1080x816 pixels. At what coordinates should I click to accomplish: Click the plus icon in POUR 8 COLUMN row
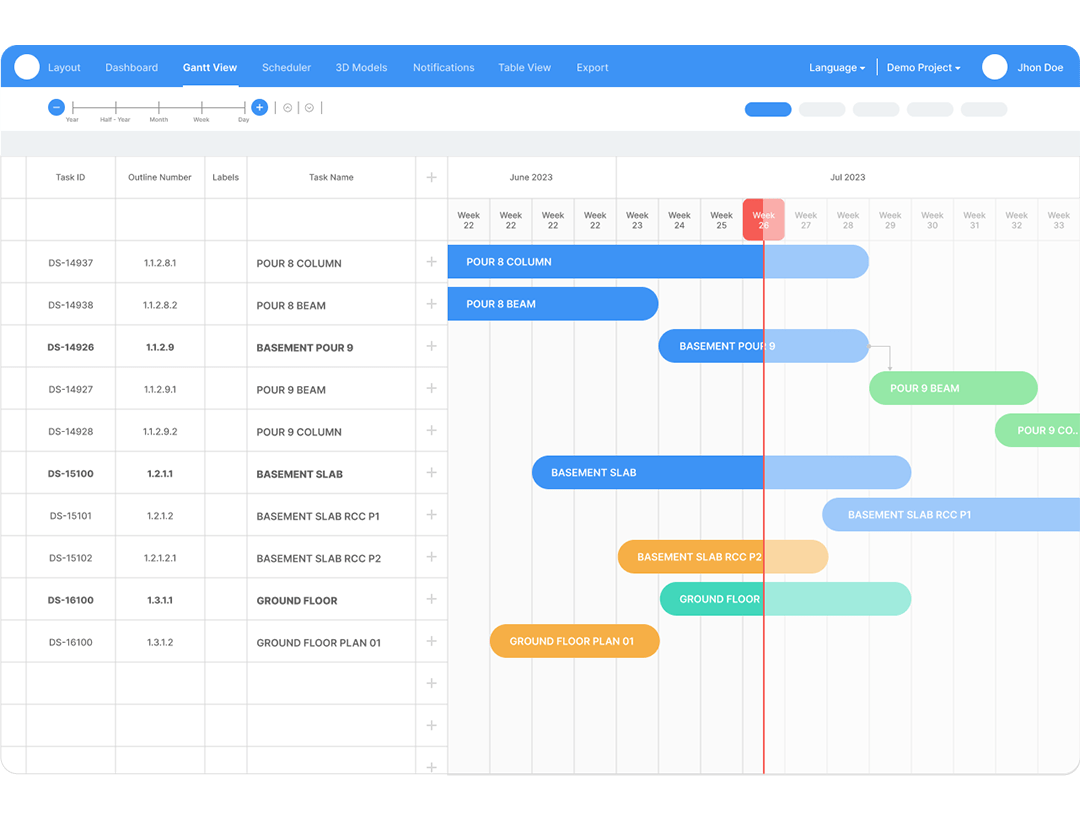point(431,262)
